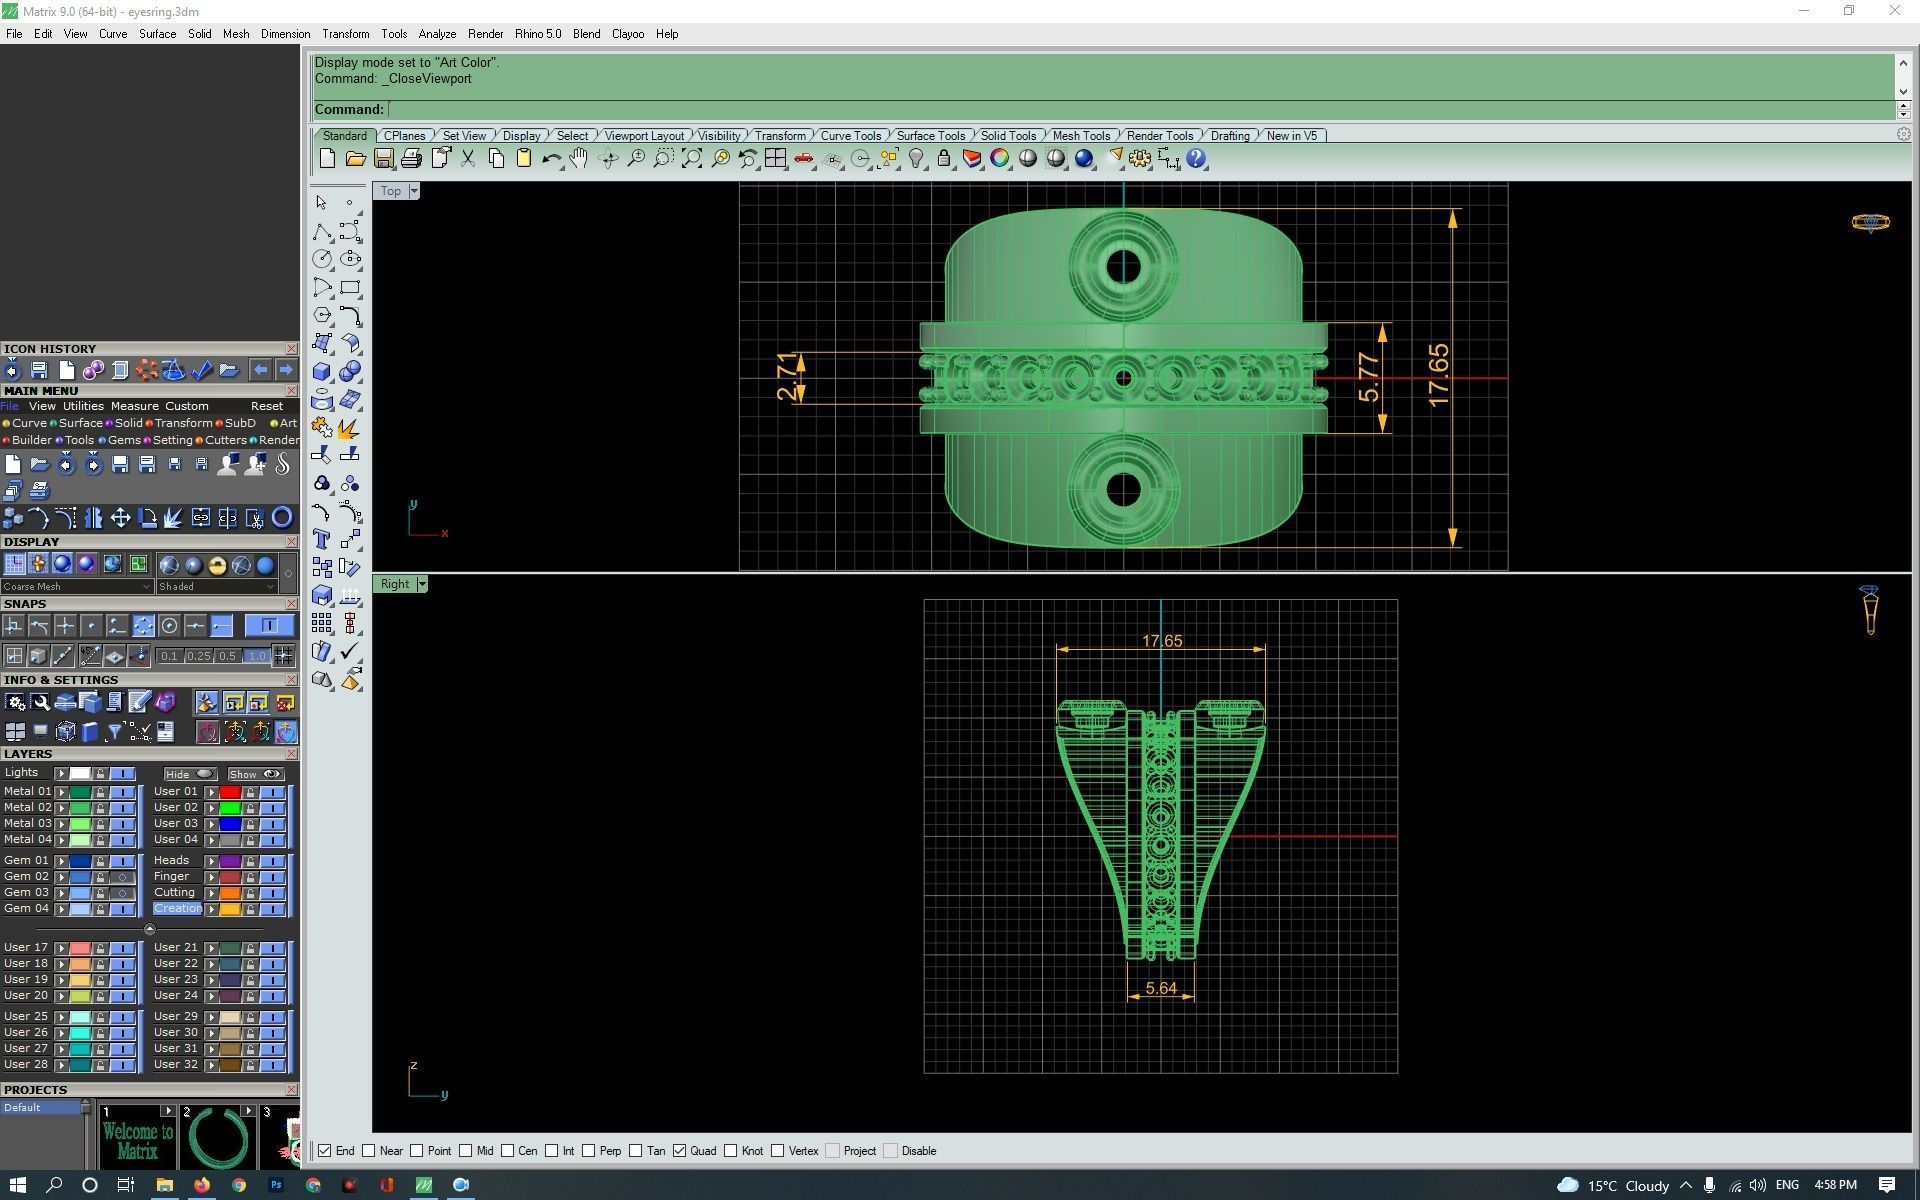1920x1200 pixels.
Task: Click the User 01 red color swatch
Action: [x=230, y=792]
